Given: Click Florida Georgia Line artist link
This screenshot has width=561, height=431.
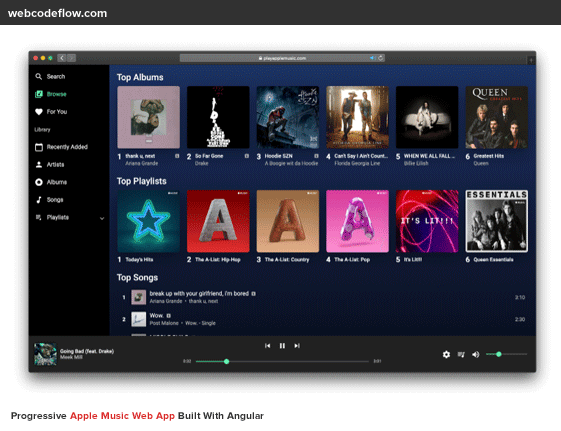Looking at the screenshot, I should (x=357, y=163).
